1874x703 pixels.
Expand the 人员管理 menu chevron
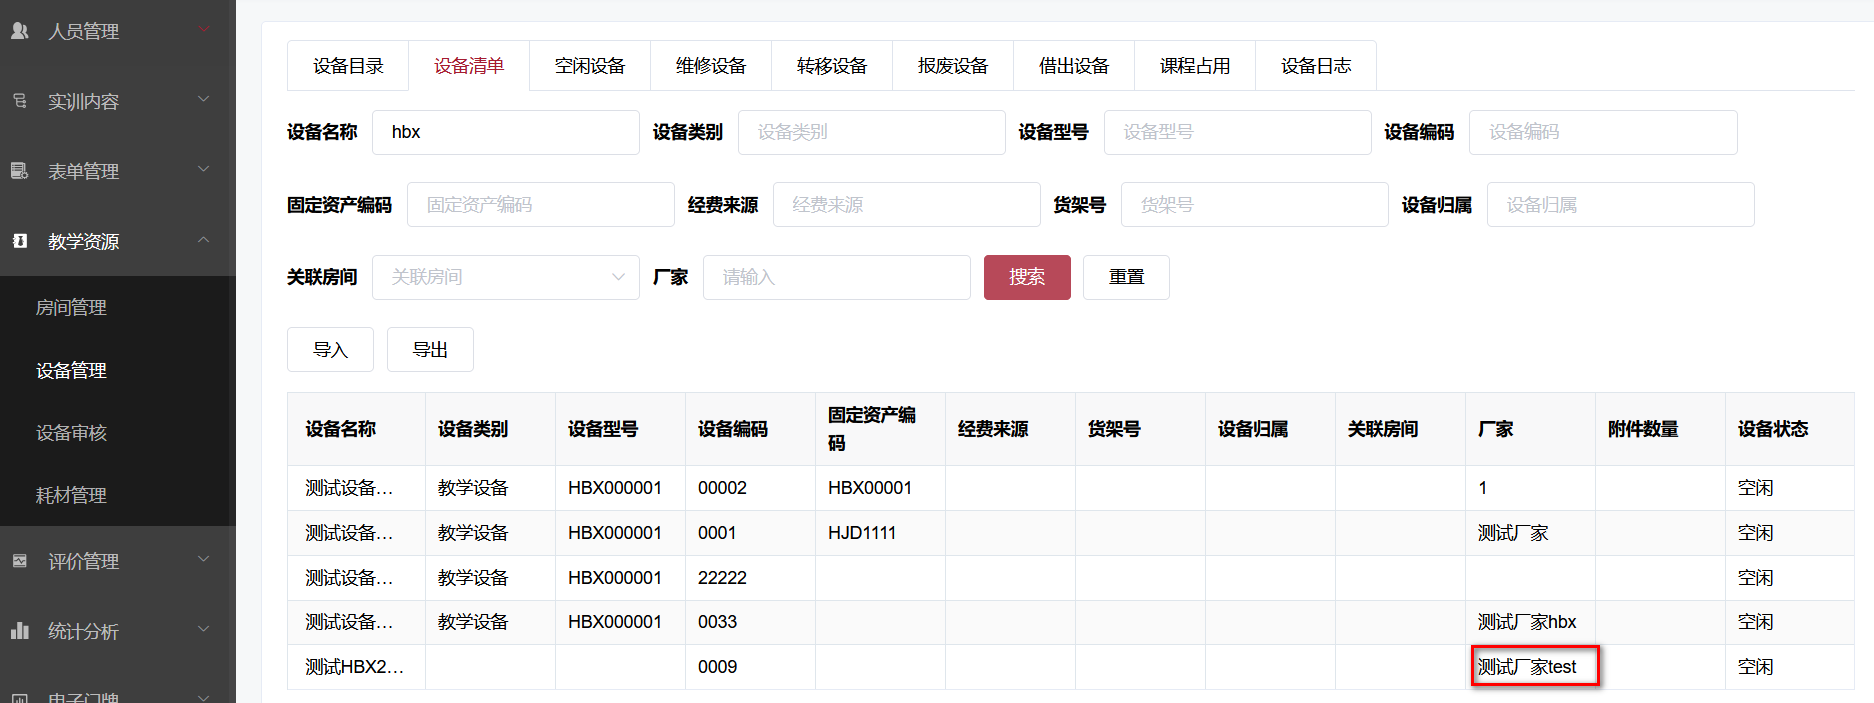[x=204, y=30]
